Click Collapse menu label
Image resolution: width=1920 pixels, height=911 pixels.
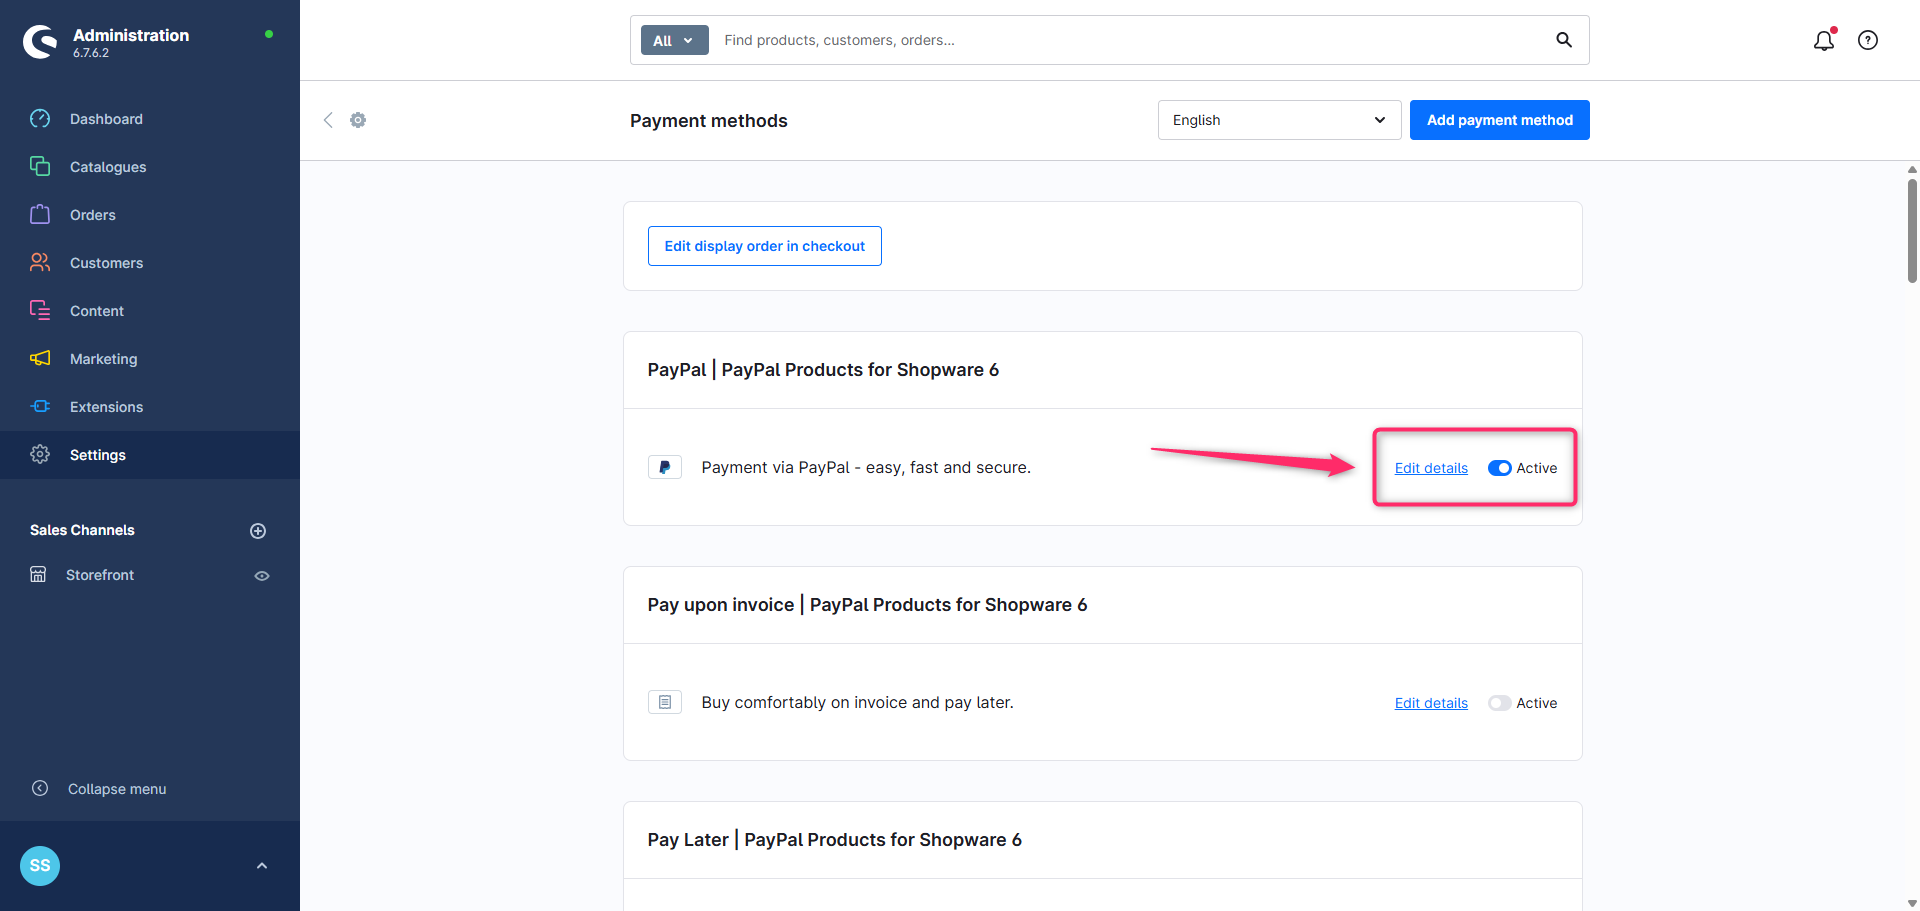tap(117, 789)
